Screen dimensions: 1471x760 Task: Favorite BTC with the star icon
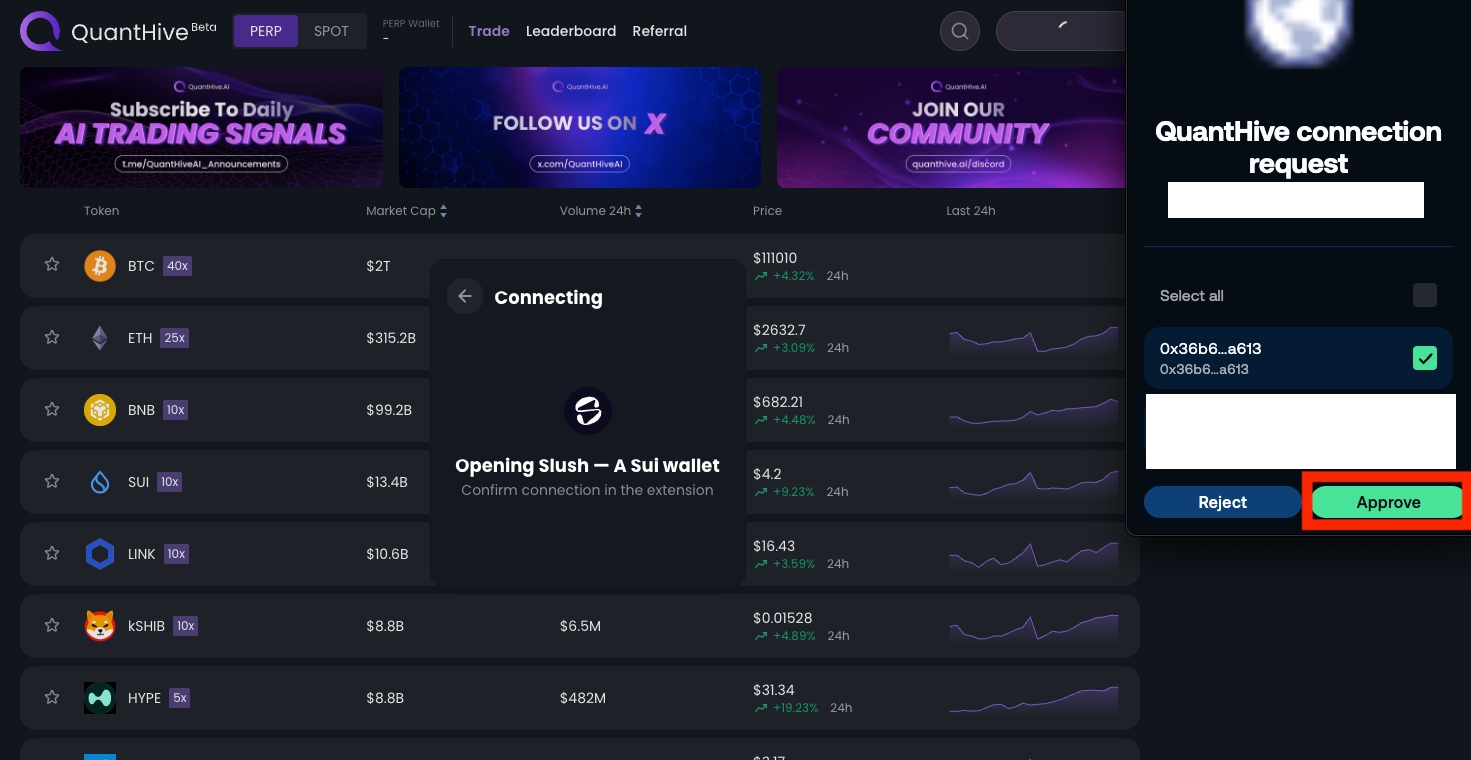click(x=52, y=265)
